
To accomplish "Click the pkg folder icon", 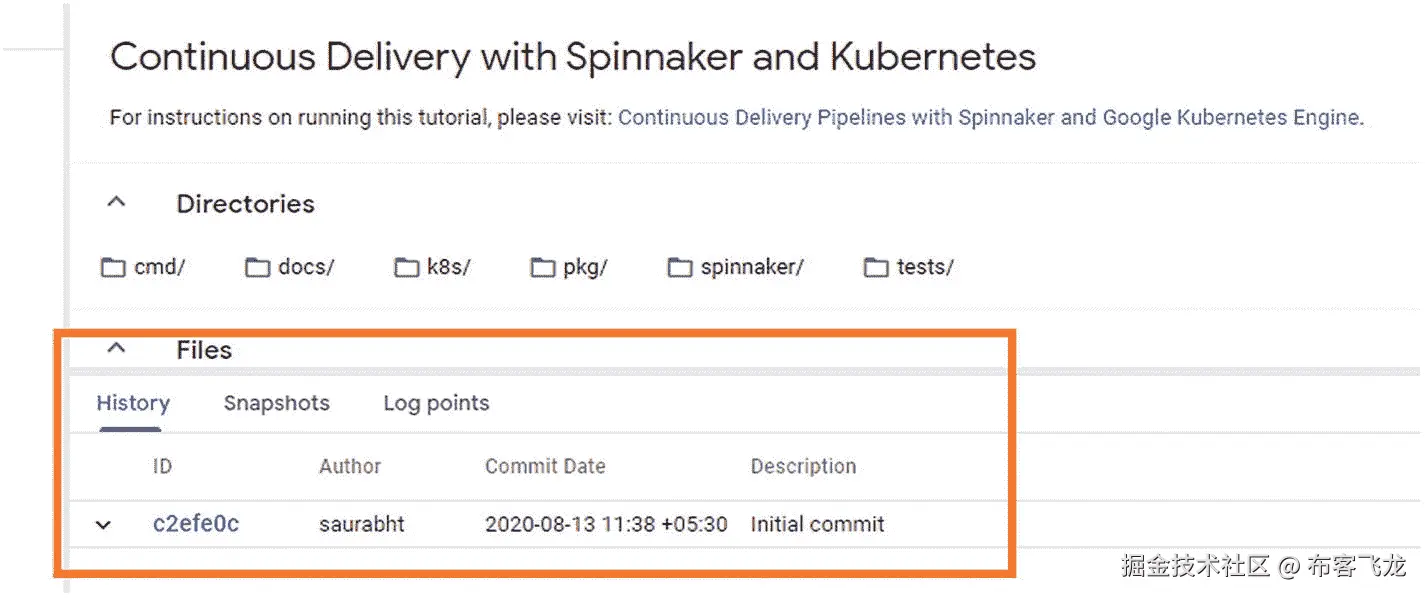I will (x=543, y=268).
